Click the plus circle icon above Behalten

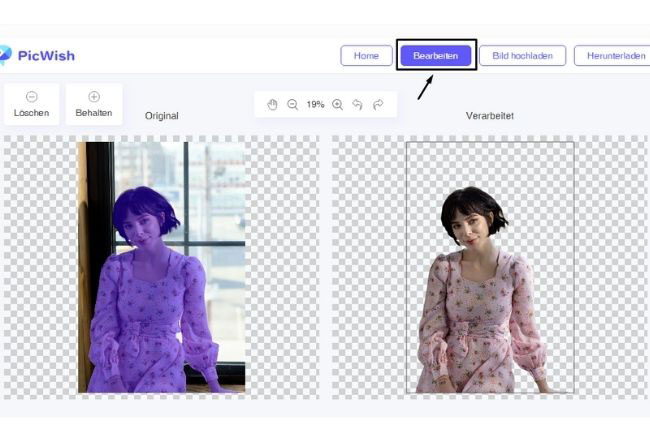pyautogui.click(x=94, y=97)
